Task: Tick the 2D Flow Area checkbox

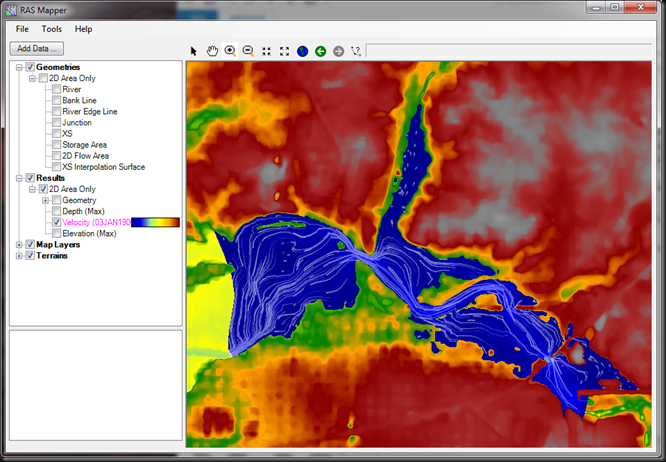Action: 56,156
